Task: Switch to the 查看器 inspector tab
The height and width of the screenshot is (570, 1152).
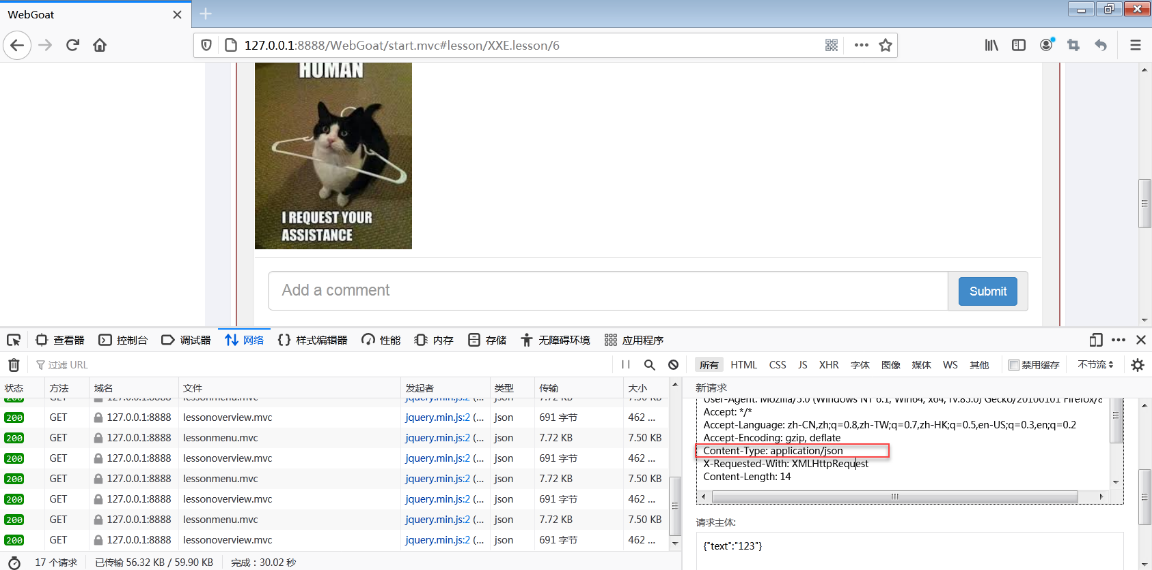Action: click(60, 340)
